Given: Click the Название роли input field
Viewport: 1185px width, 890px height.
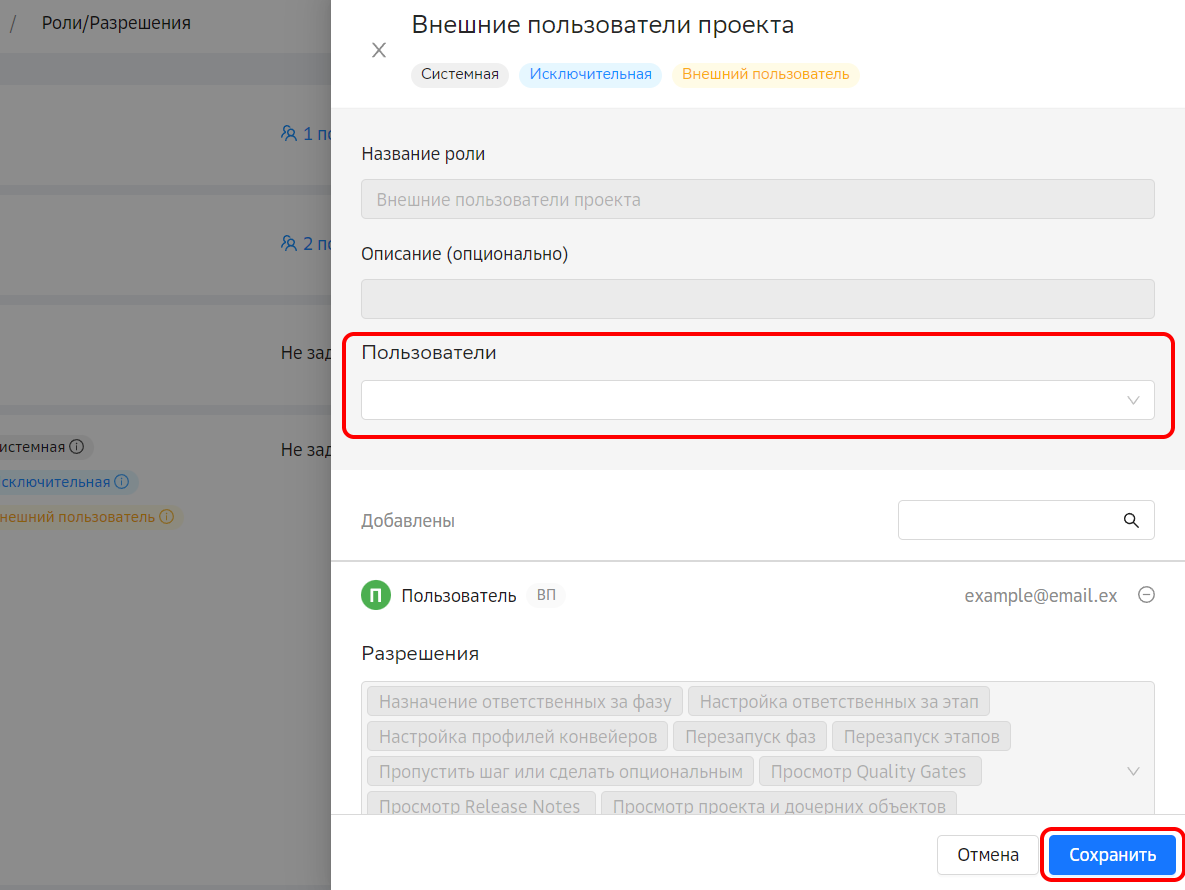Looking at the screenshot, I should [757, 199].
